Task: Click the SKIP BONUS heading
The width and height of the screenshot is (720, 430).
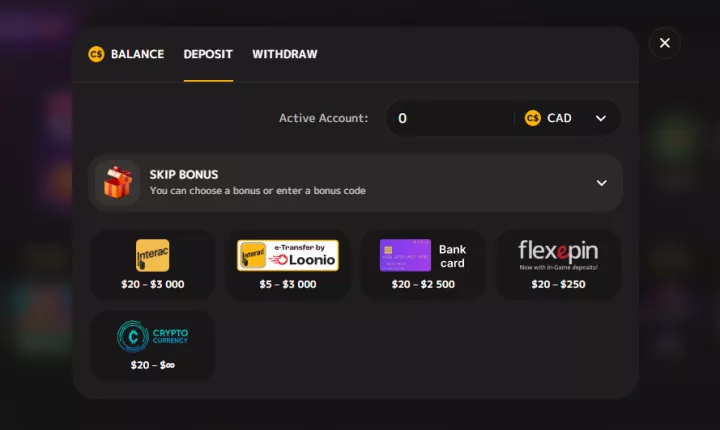Action: [x=184, y=175]
